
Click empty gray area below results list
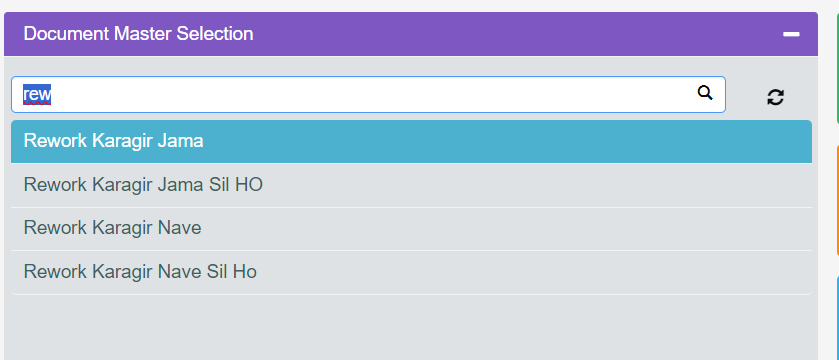[x=411, y=327]
